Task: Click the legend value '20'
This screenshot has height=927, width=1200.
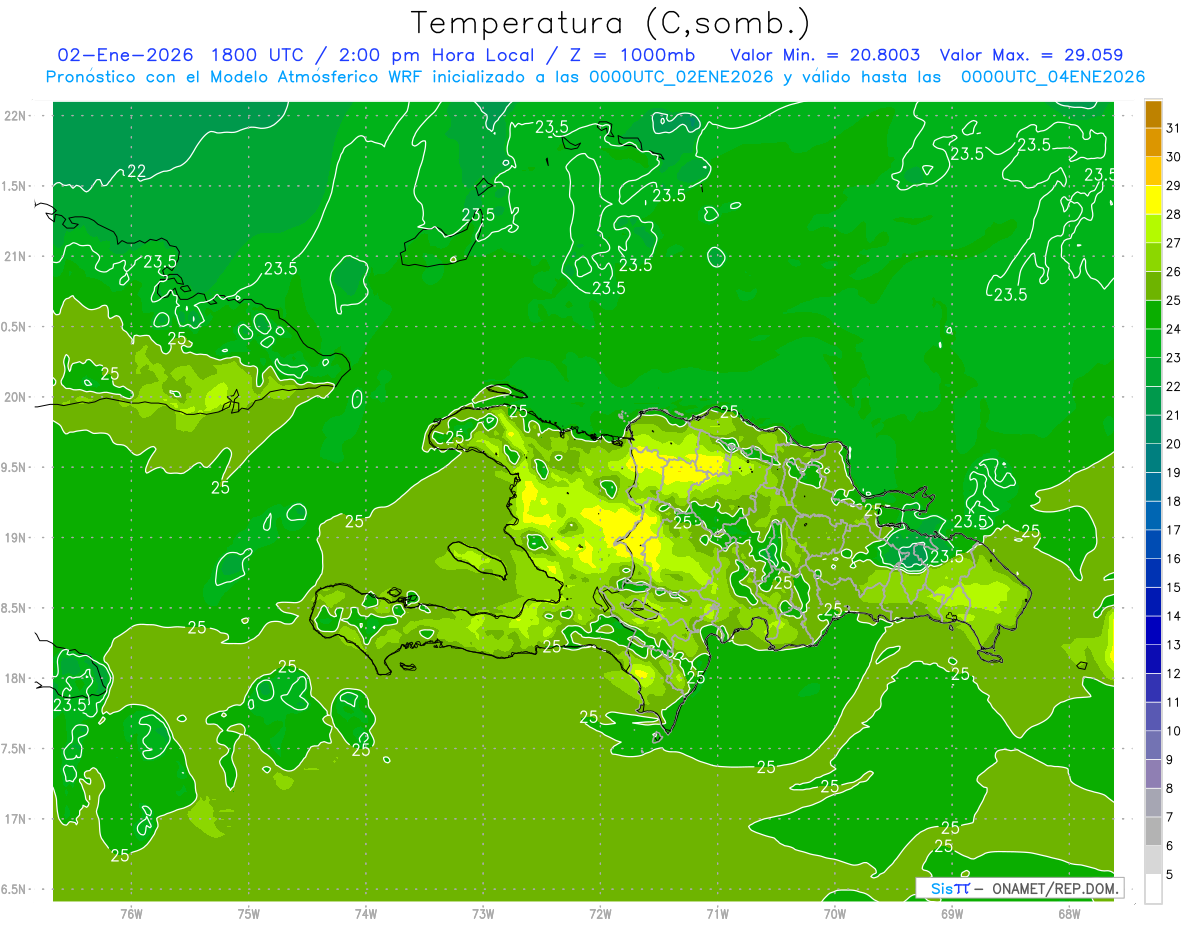Action: click(x=1173, y=444)
